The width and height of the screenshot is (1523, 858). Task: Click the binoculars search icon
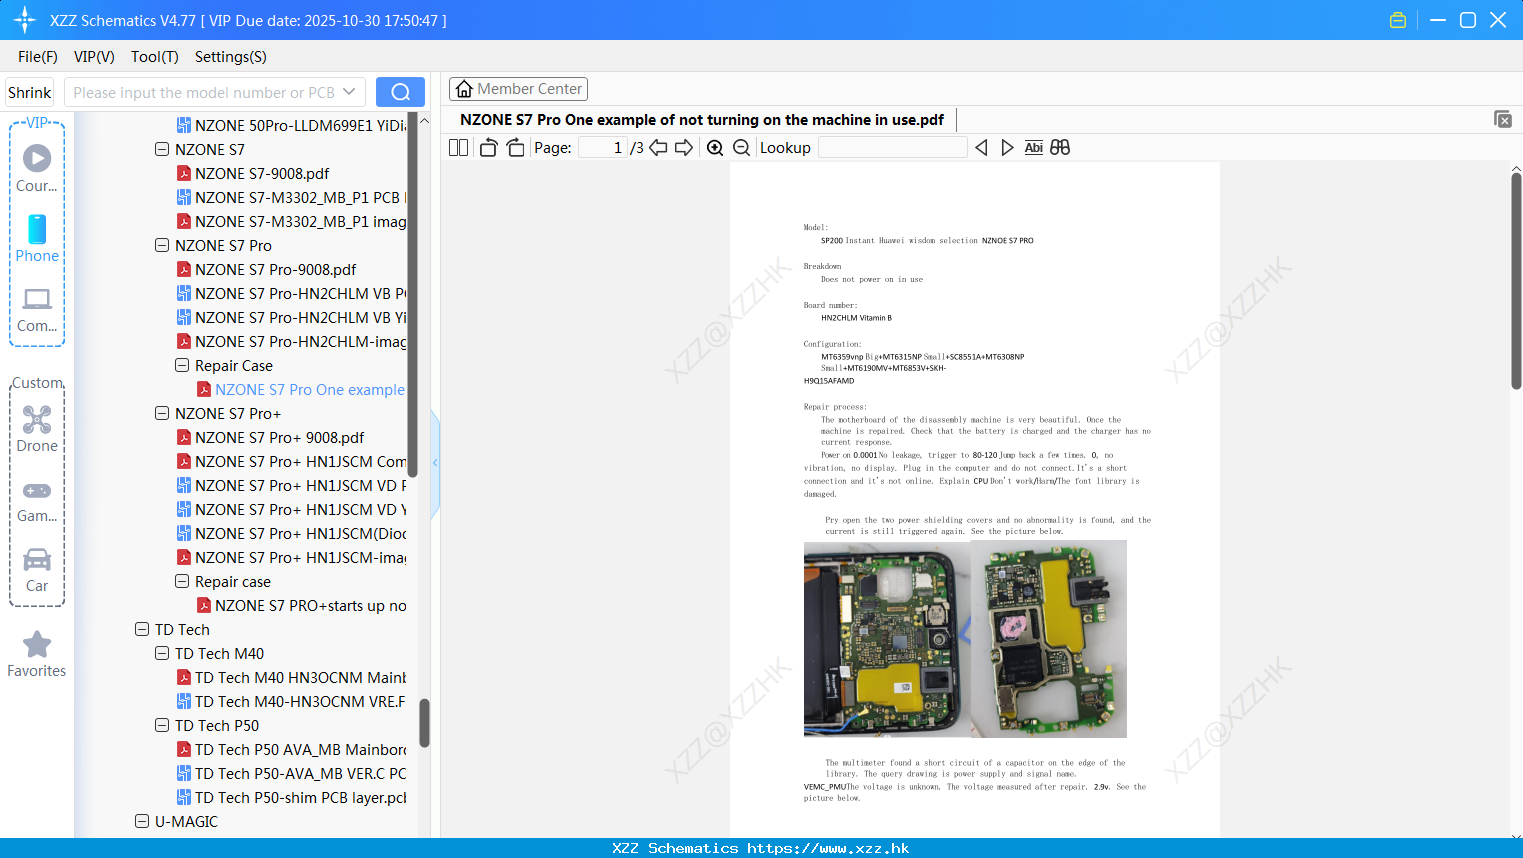tap(1060, 147)
